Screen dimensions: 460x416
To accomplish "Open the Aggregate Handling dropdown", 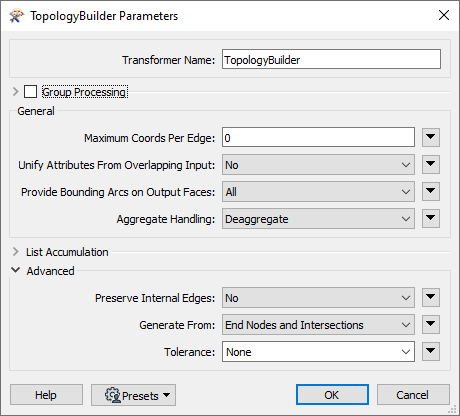I will (318, 219).
